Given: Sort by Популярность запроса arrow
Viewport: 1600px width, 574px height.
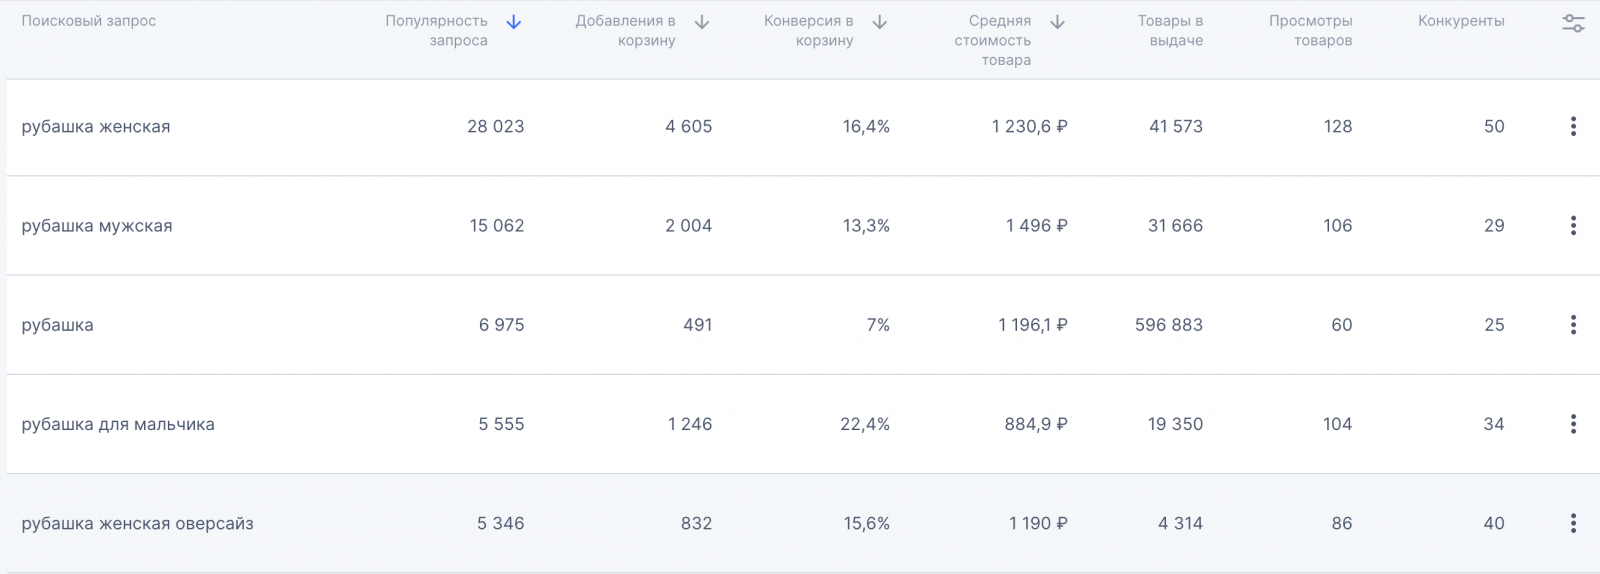Looking at the screenshot, I should click(x=514, y=22).
